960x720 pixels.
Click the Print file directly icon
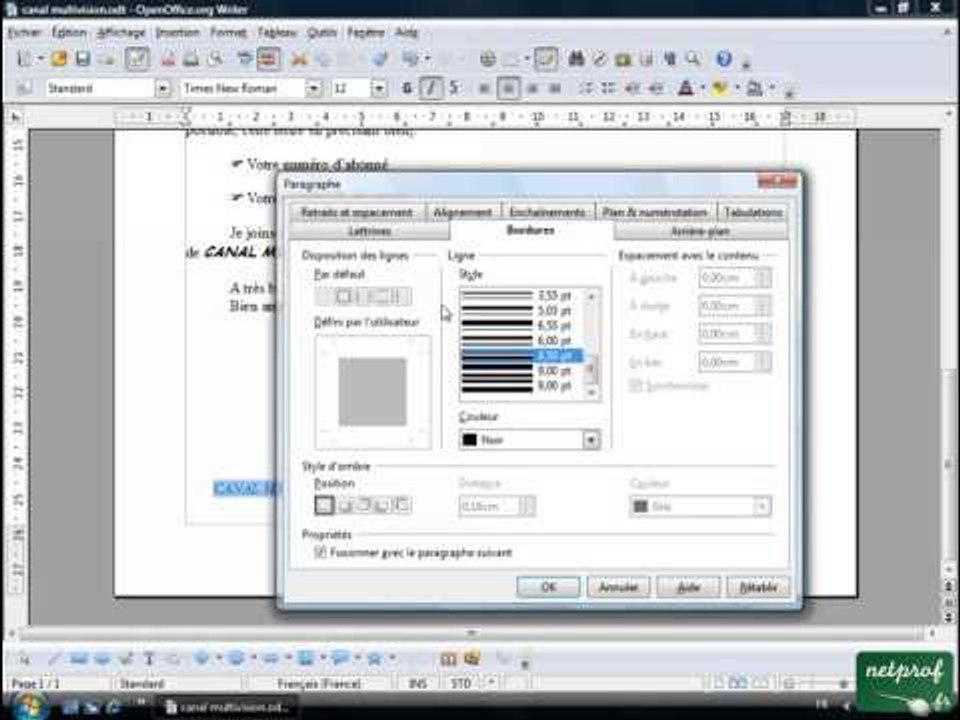click(191, 59)
